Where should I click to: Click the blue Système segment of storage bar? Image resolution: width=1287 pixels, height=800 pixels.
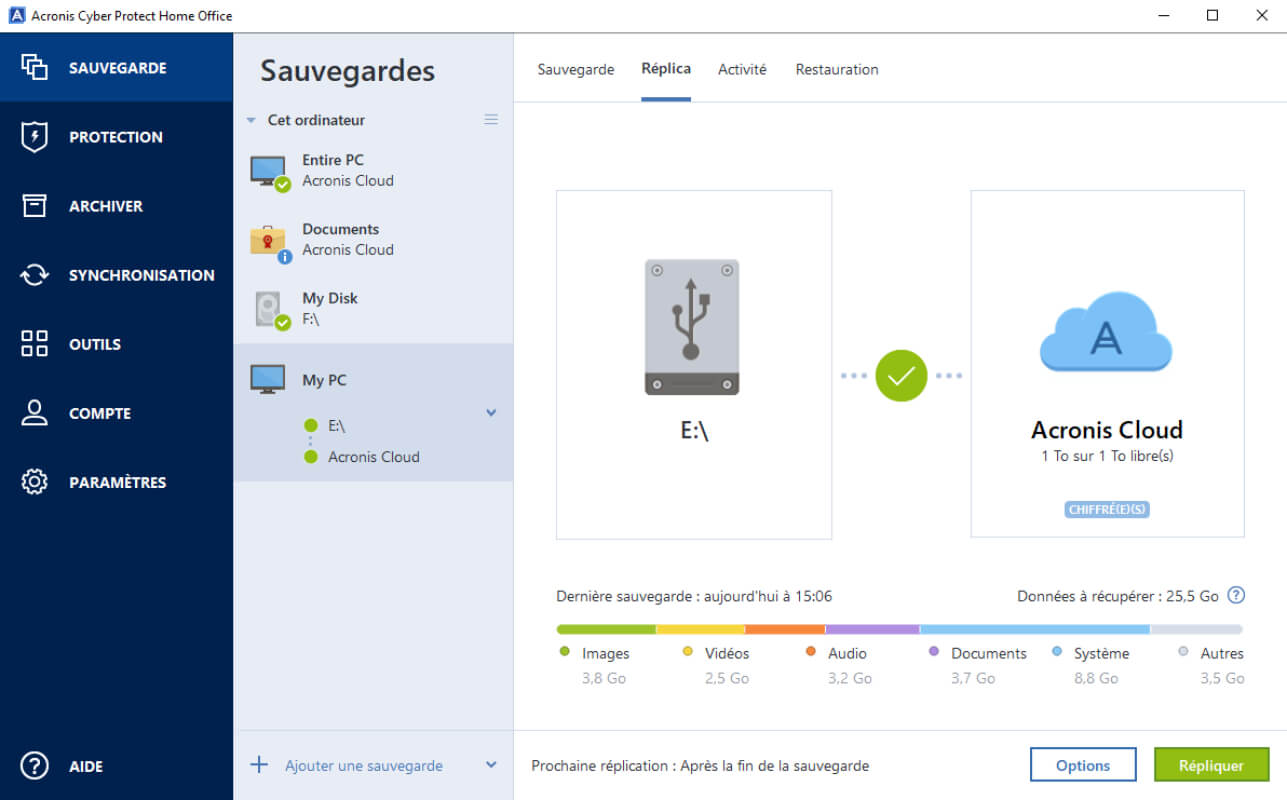1034,629
